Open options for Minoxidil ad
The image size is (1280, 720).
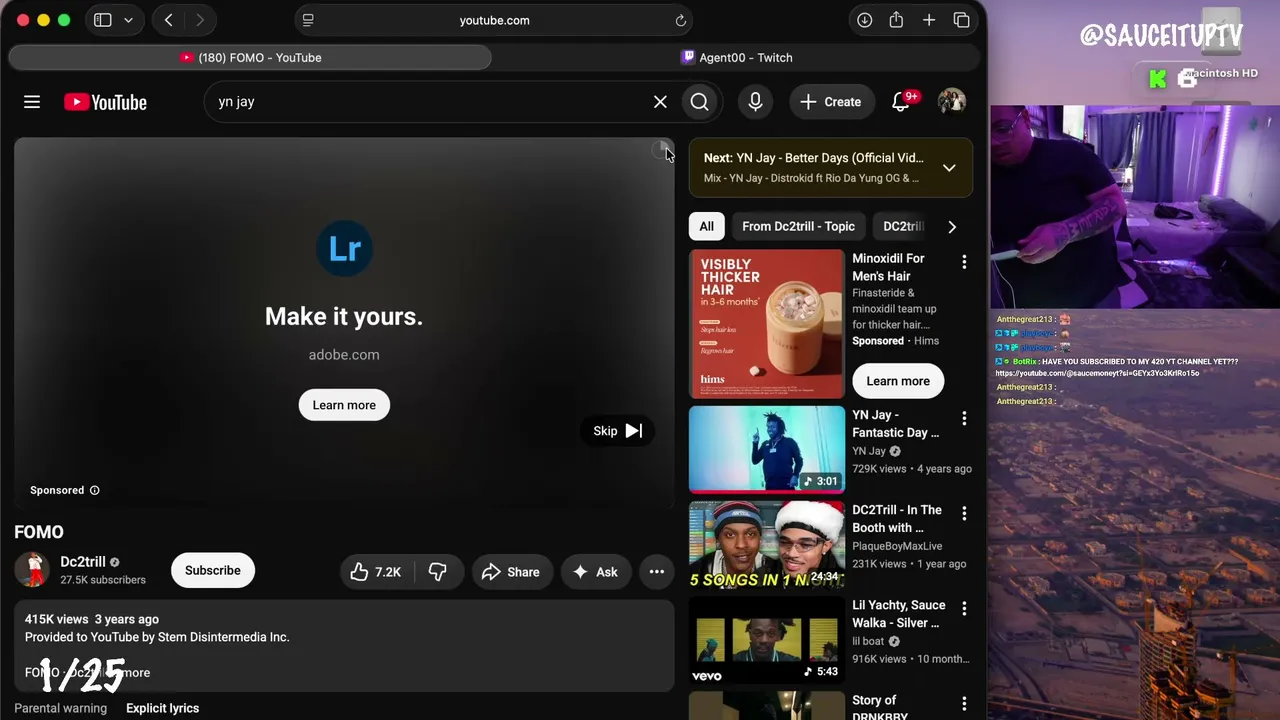[x=964, y=262]
